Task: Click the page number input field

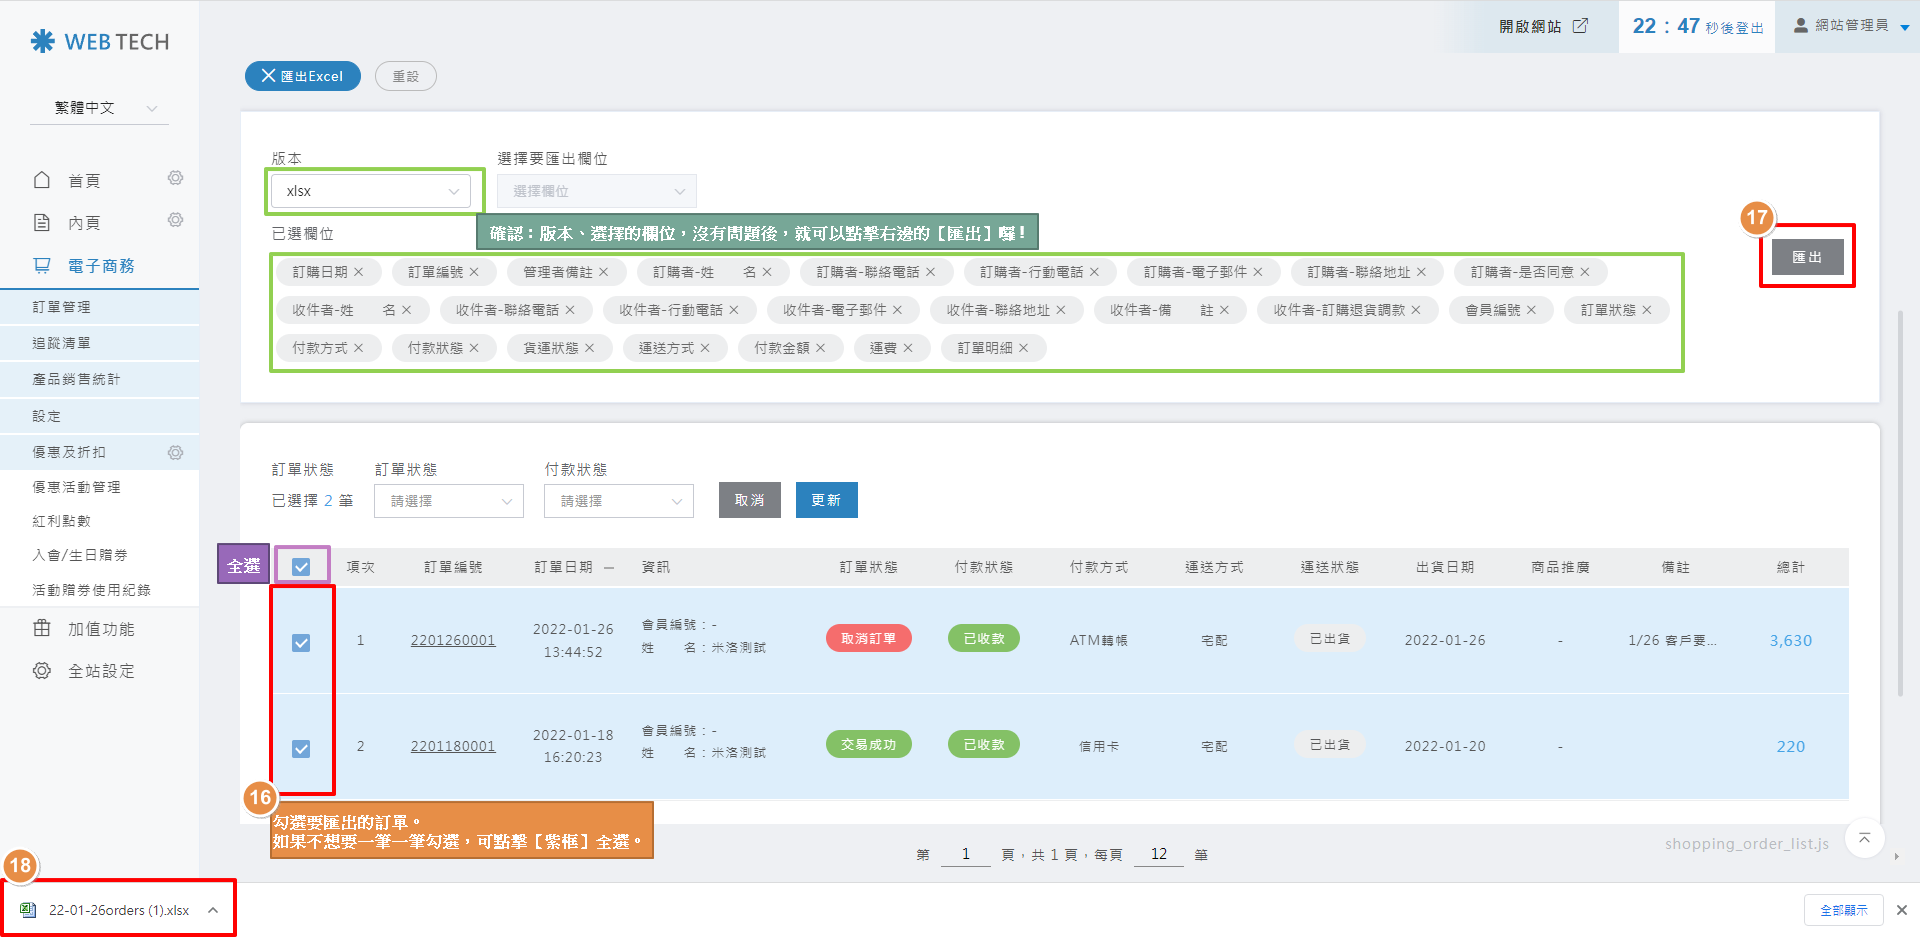Action: [x=965, y=854]
